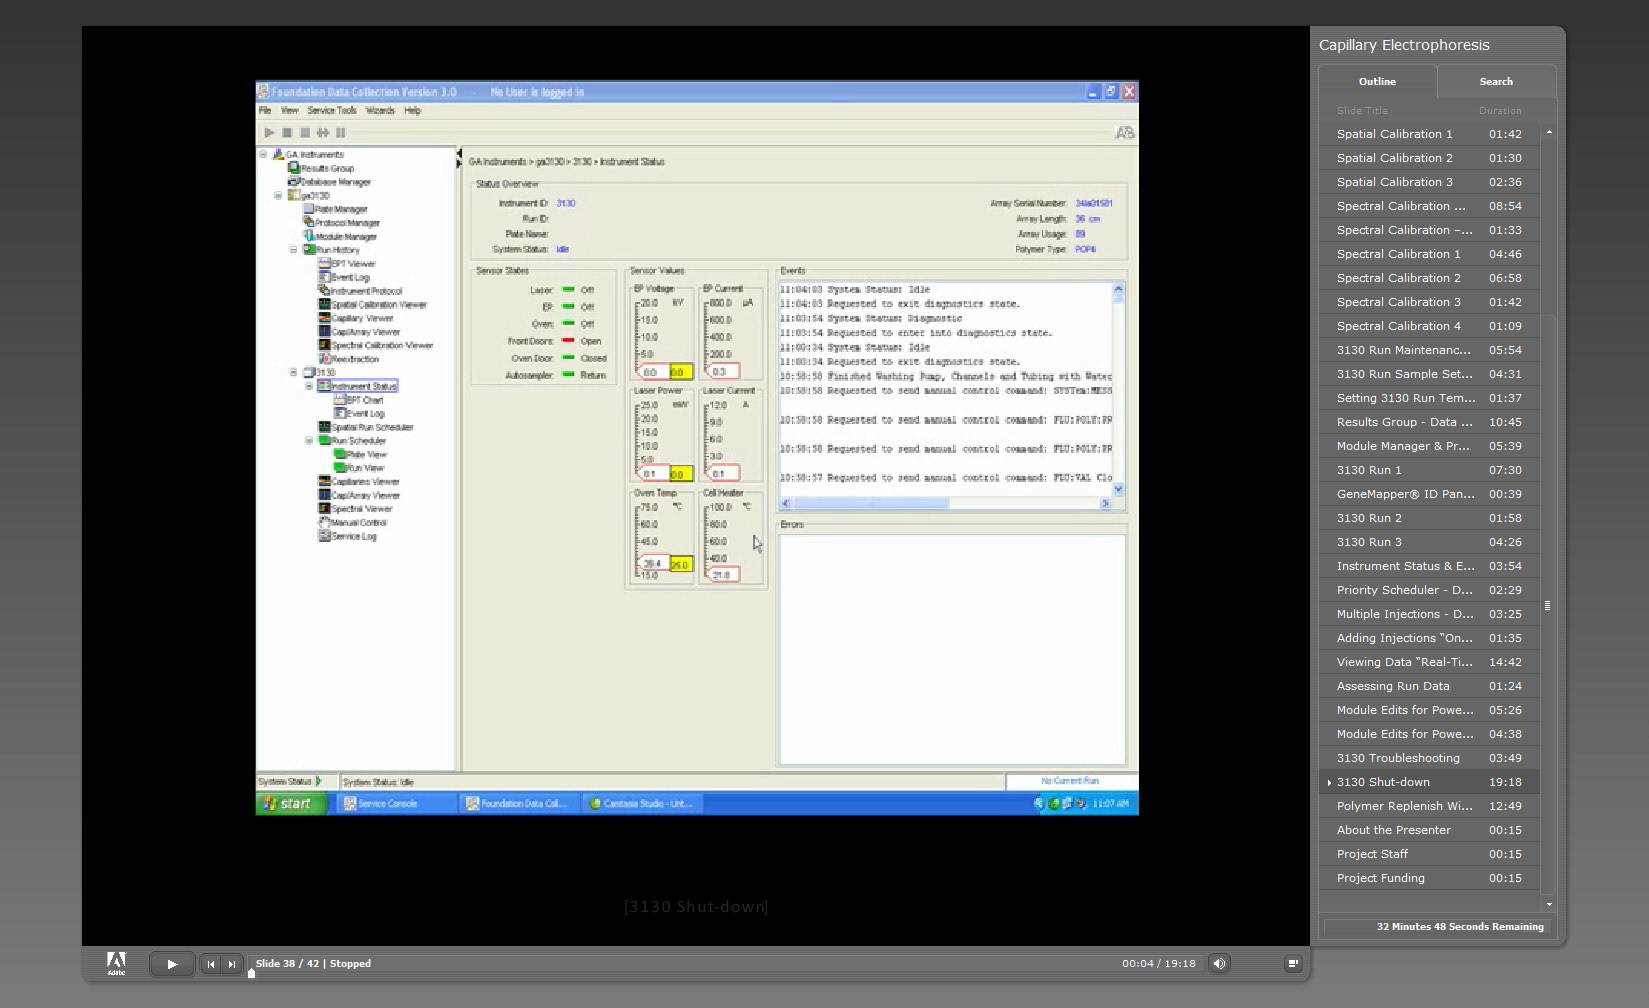Open the Wizards menu
This screenshot has height=1008, width=1649.
point(380,111)
